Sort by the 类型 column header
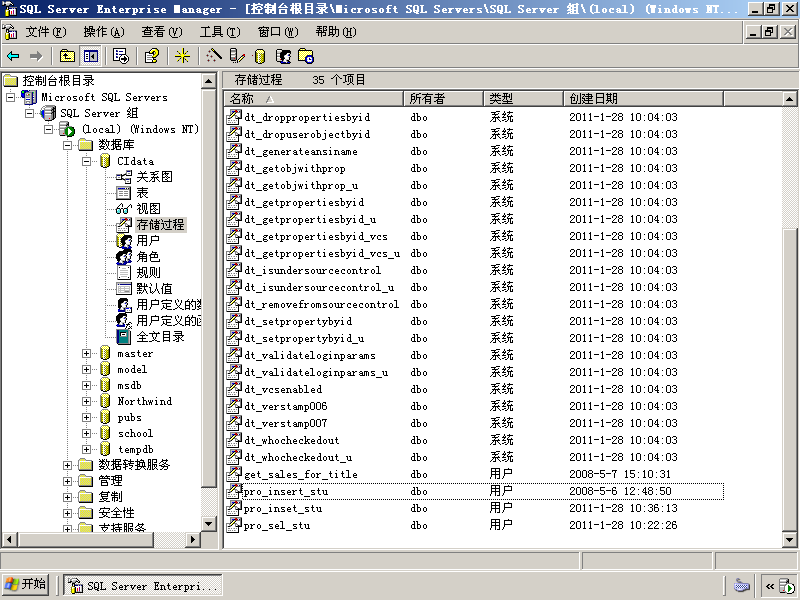The height and width of the screenshot is (600, 800). [x=523, y=98]
